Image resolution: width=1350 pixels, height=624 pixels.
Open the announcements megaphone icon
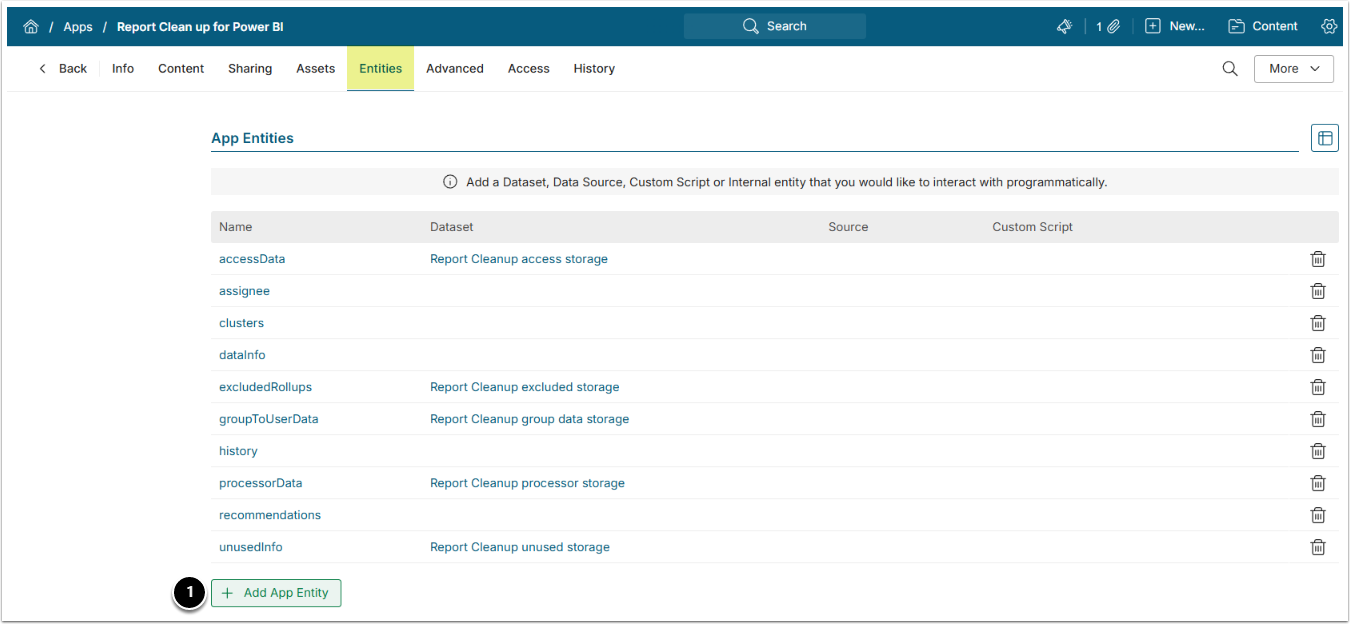[1064, 27]
